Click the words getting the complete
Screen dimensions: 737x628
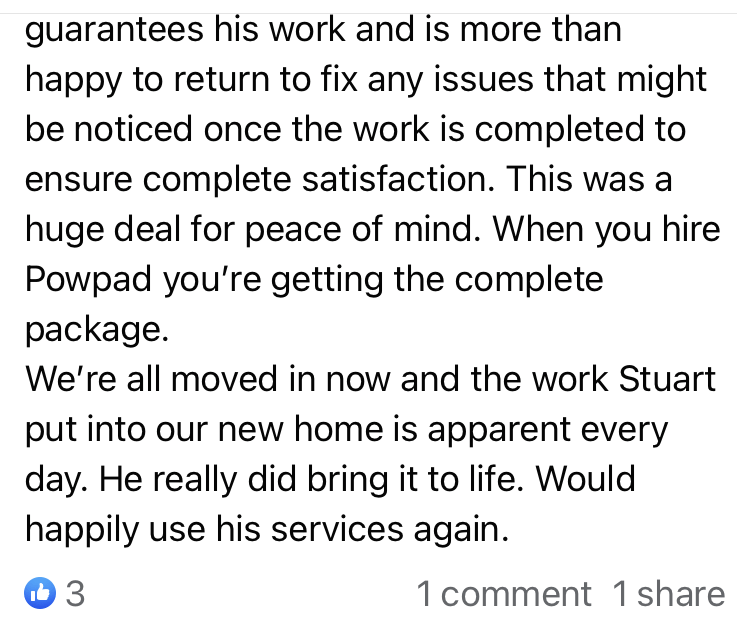click(x=437, y=280)
